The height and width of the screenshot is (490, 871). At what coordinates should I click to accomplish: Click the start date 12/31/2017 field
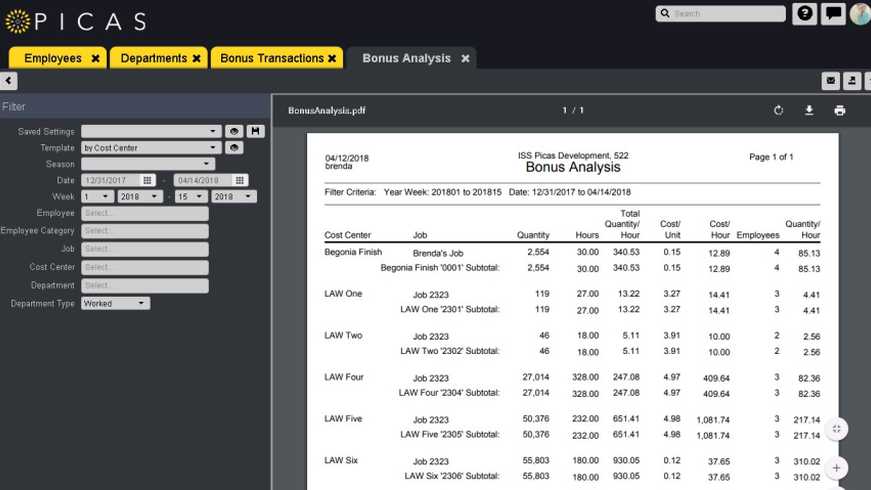(x=111, y=180)
